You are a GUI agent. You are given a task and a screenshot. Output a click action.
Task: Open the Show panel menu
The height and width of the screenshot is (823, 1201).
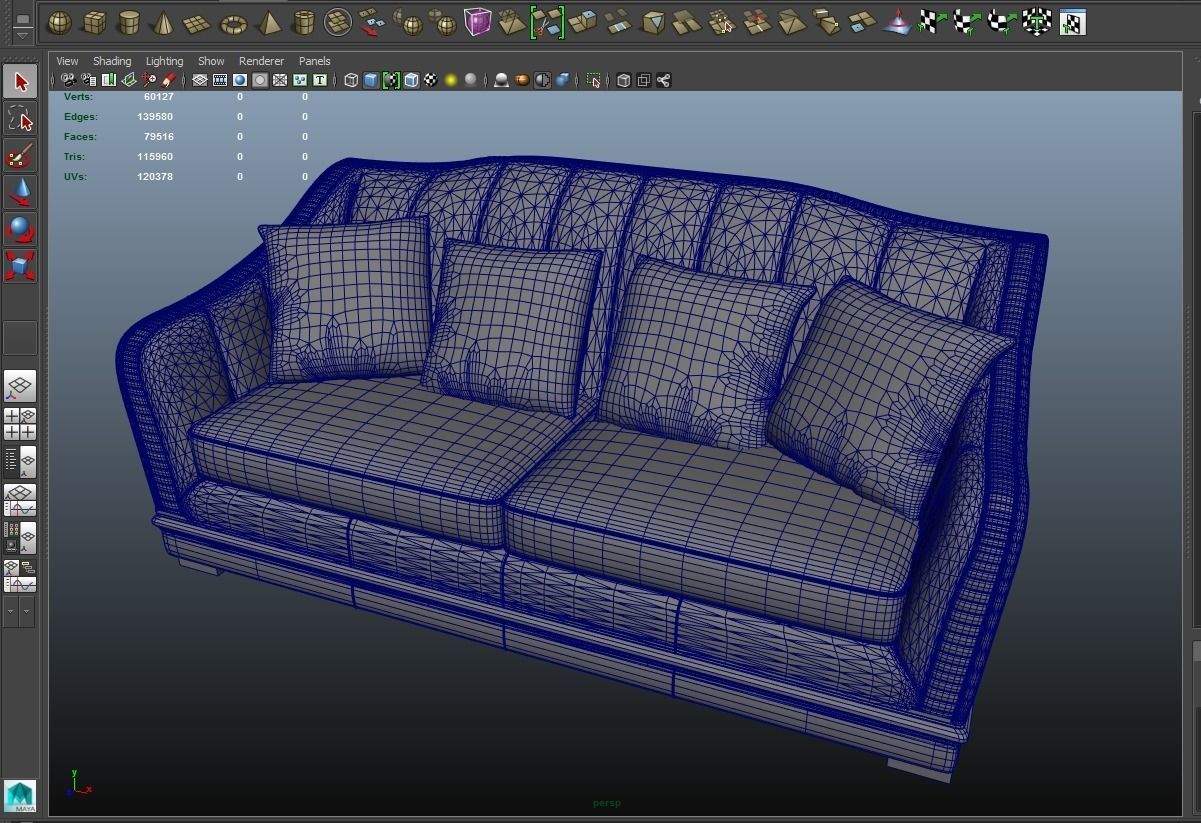pyautogui.click(x=211, y=61)
